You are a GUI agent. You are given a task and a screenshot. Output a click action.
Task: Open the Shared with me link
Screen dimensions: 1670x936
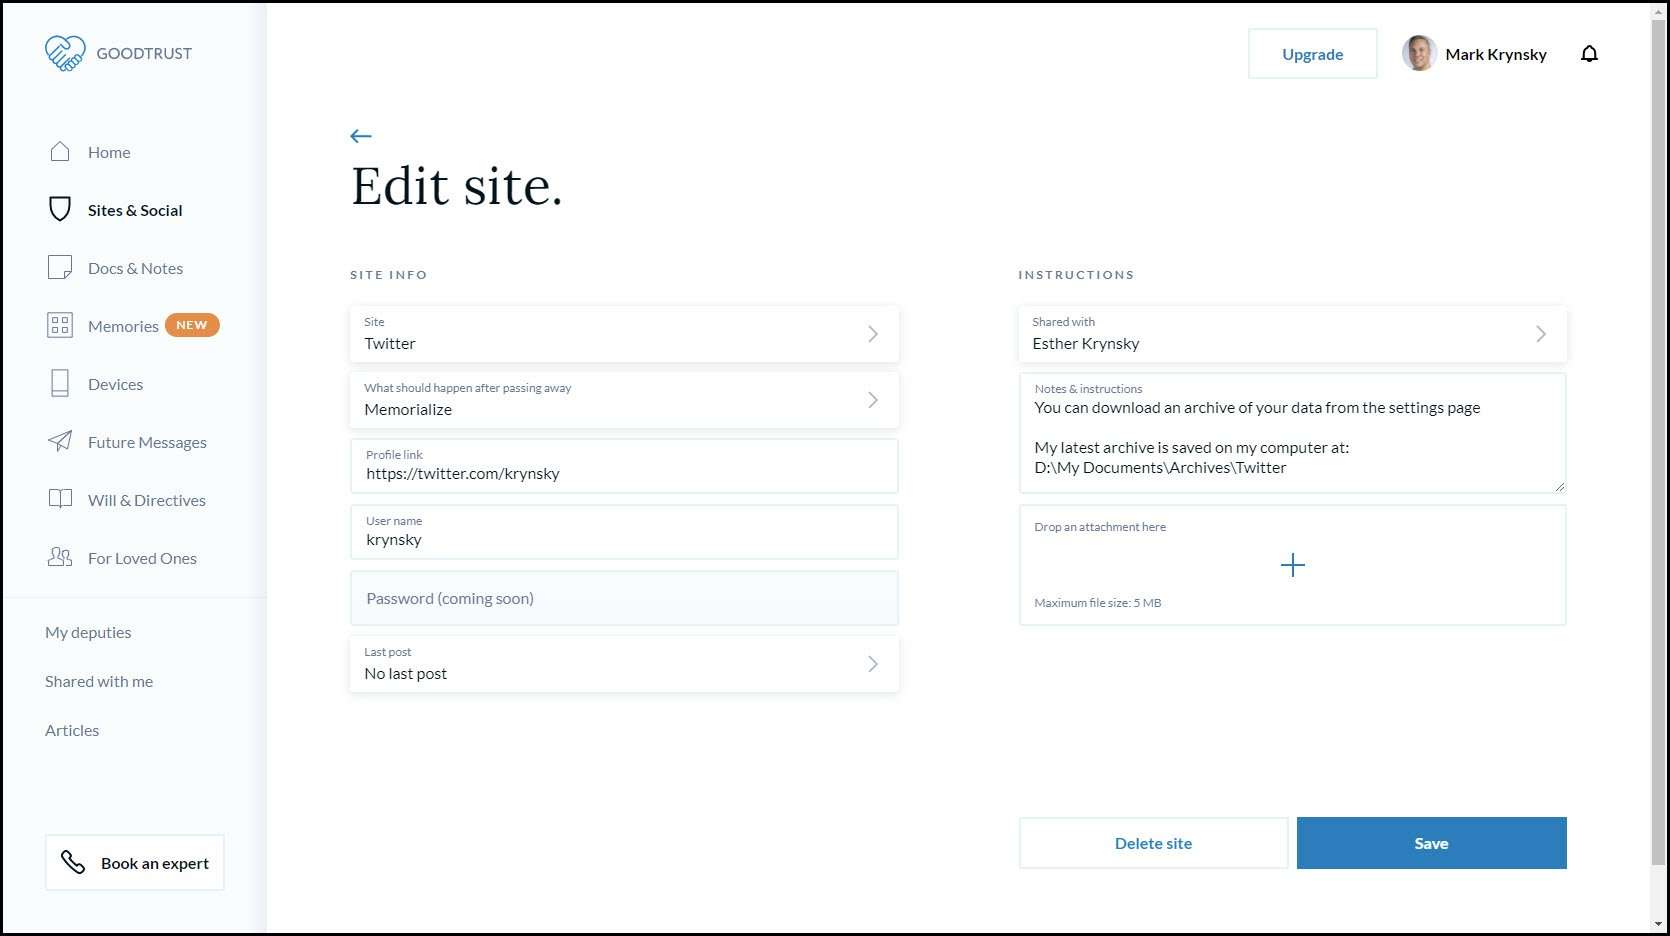pyautogui.click(x=99, y=681)
